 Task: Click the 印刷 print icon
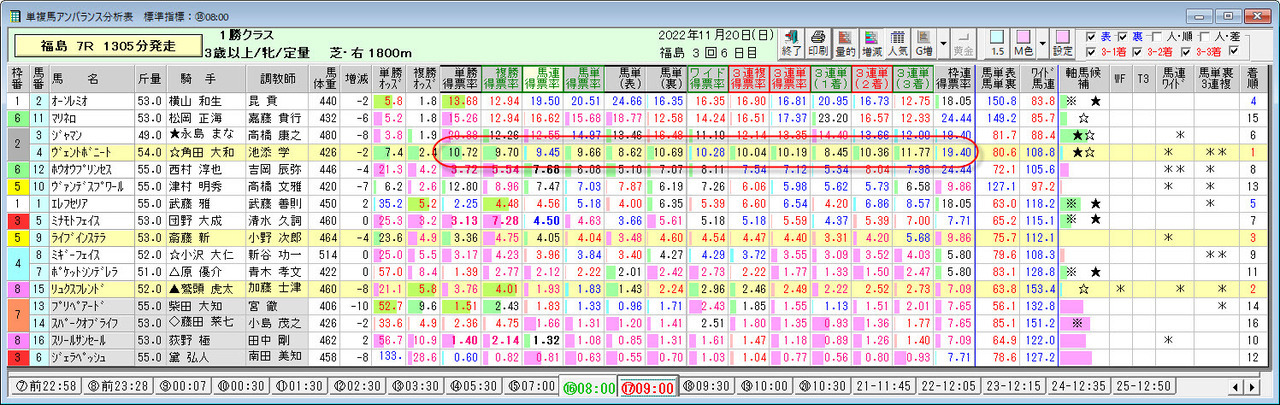point(817,42)
